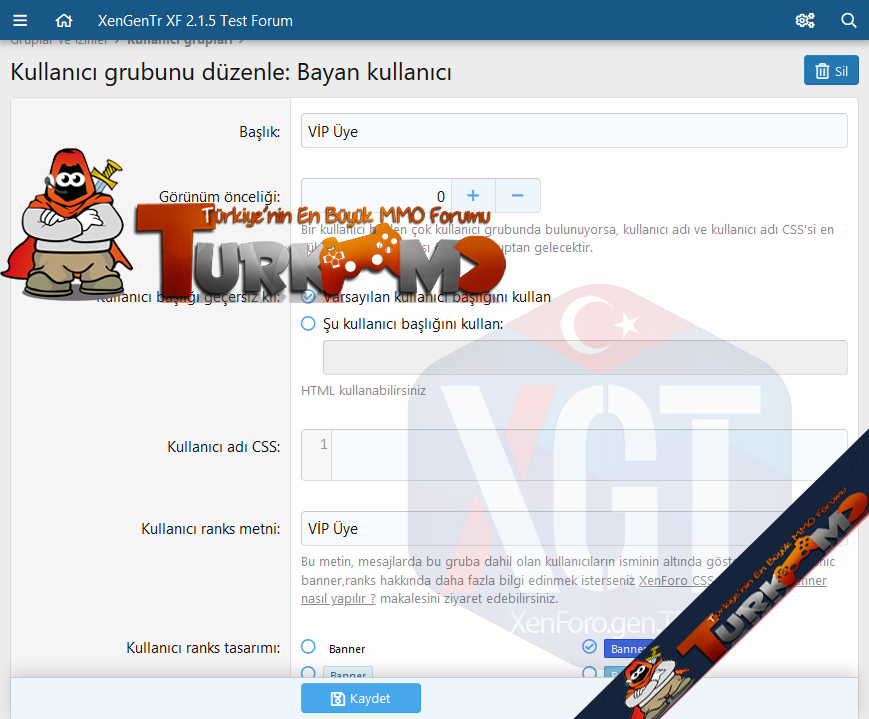Click the Kullanıcı adı CSS label
The image size is (869, 719).
coord(224,447)
